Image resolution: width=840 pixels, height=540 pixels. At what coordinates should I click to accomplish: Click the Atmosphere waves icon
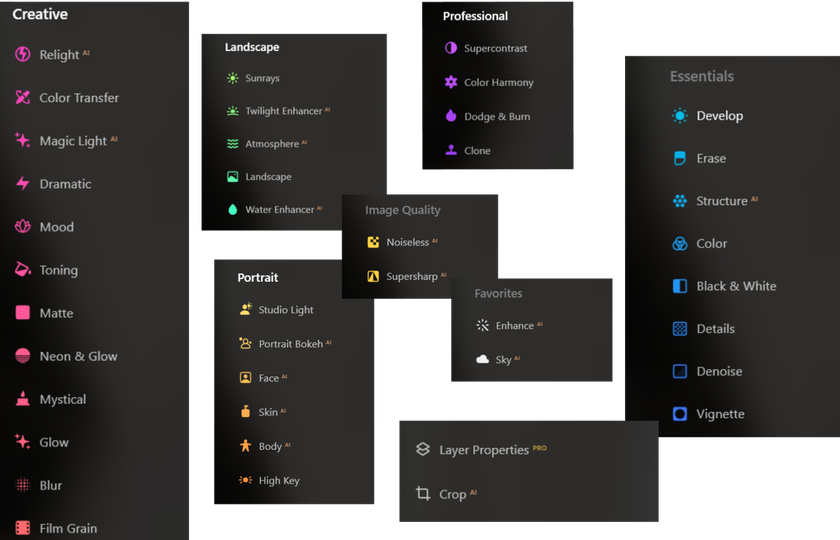pyautogui.click(x=232, y=144)
